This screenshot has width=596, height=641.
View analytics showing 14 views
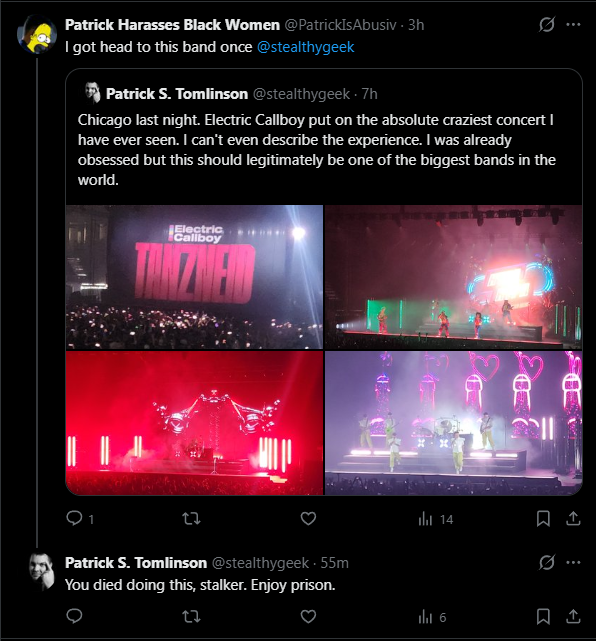click(436, 519)
